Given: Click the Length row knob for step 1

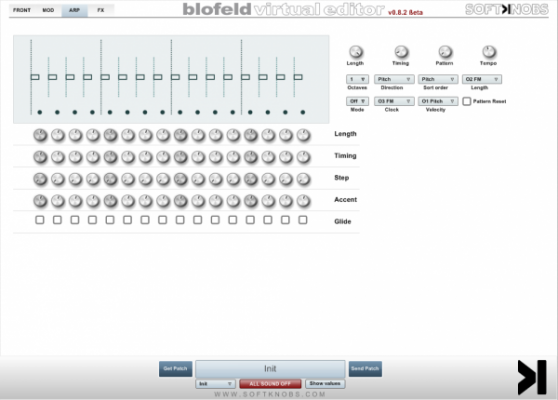Looking at the screenshot, I should [x=40, y=135].
